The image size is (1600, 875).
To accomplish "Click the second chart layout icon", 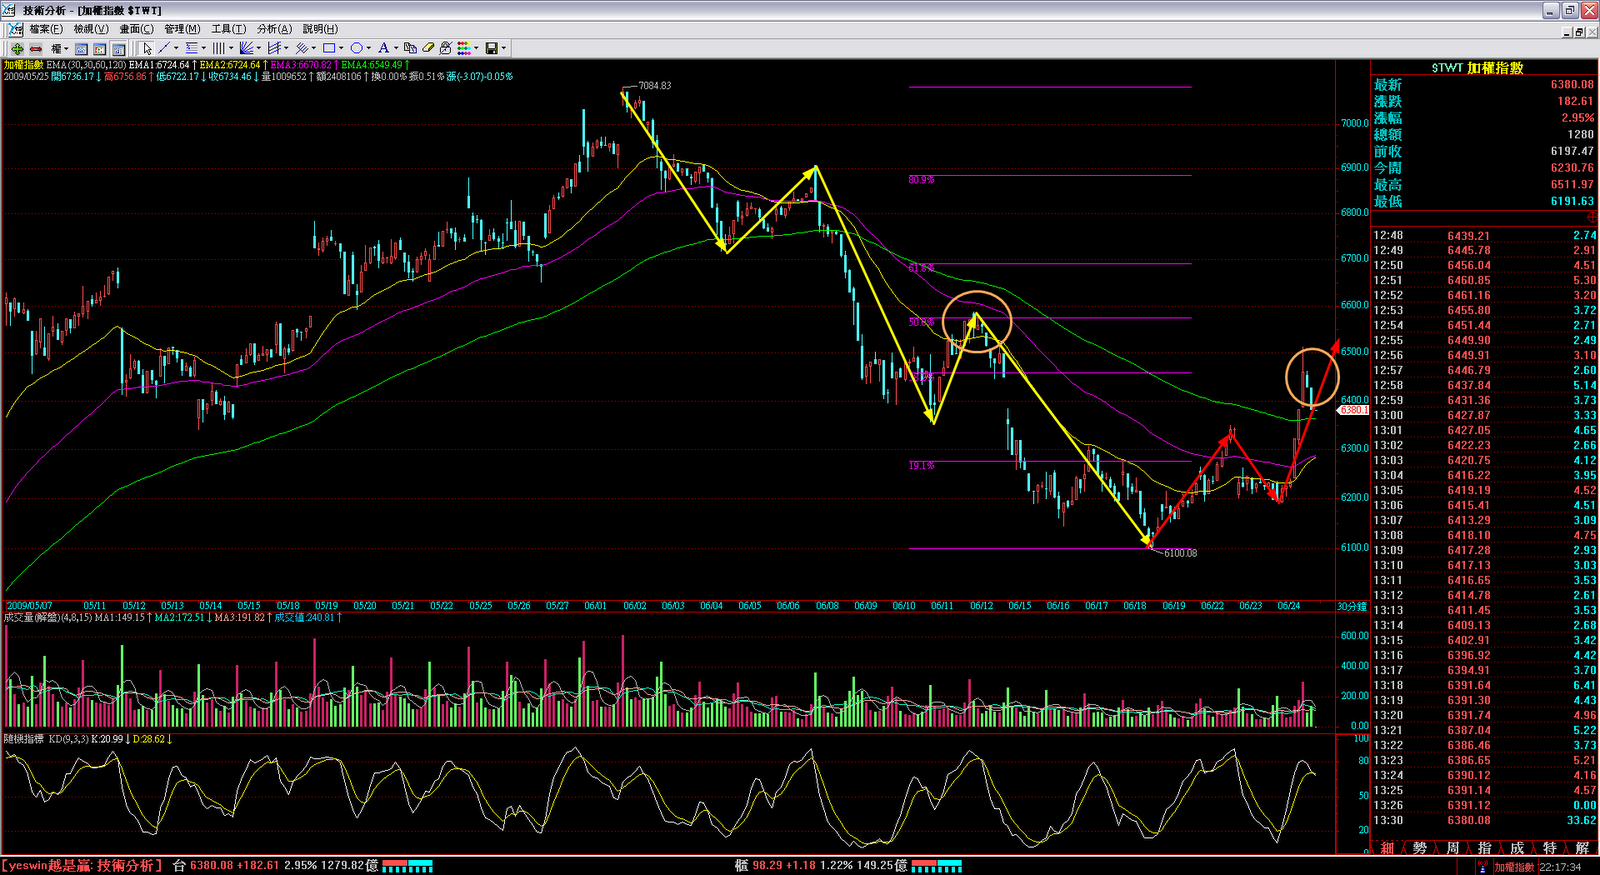I will pyautogui.click(x=99, y=49).
